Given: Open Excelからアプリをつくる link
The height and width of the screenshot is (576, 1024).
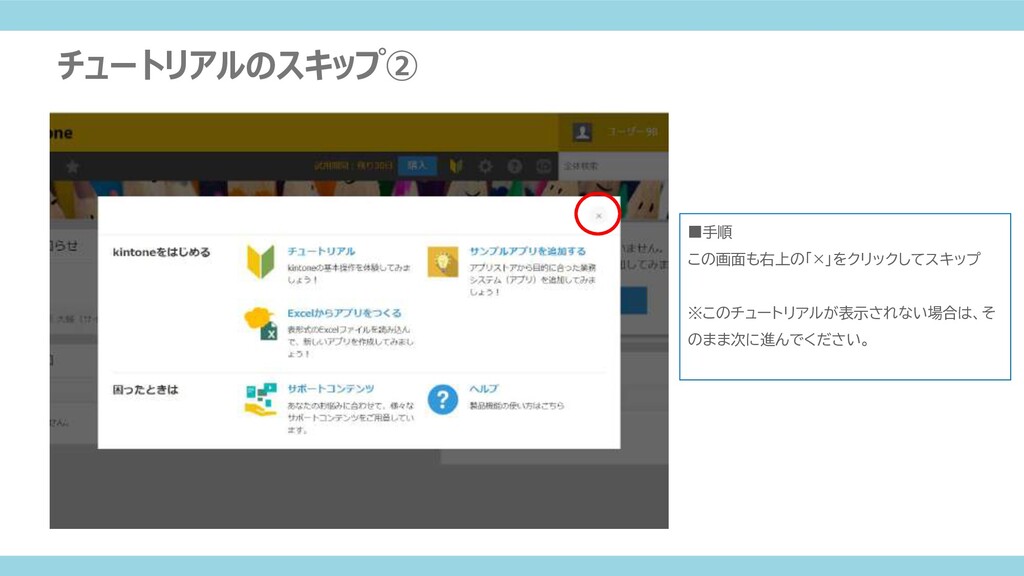Looking at the screenshot, I should click(x=344, y=313).
